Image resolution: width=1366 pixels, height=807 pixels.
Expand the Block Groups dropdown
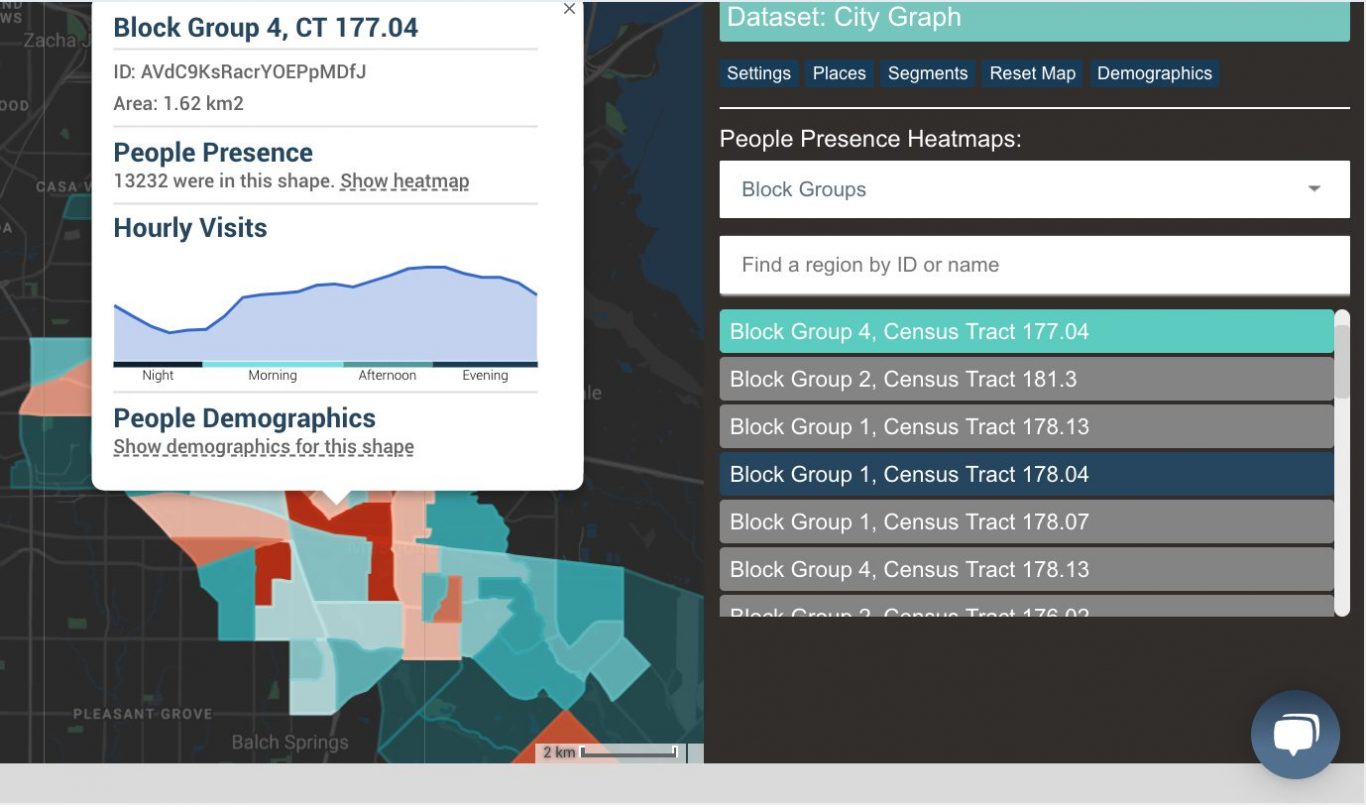point(1035,189)
